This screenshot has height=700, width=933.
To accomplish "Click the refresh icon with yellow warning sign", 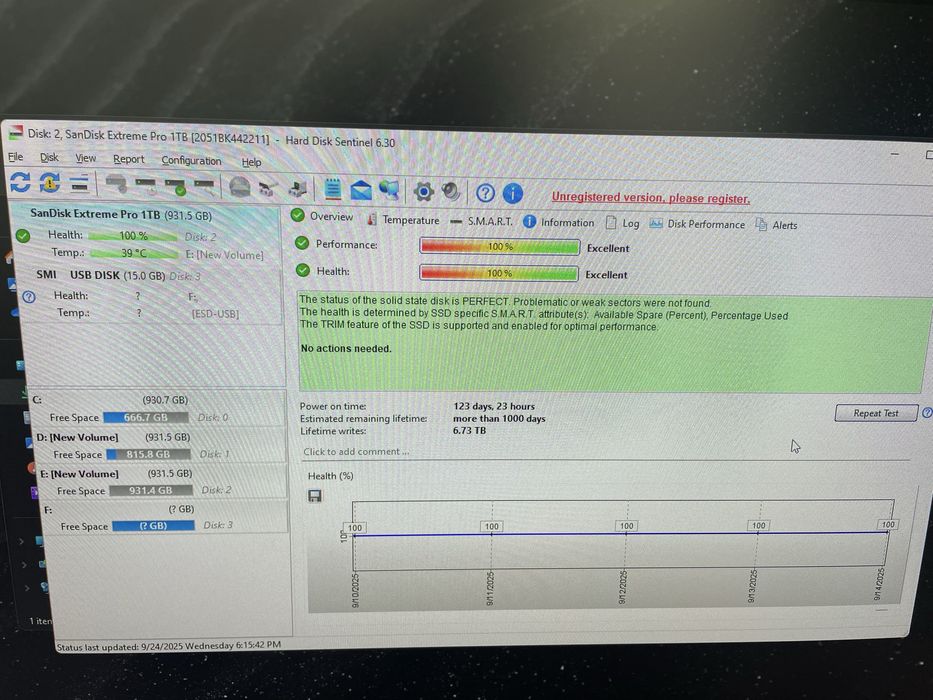I will pyautogui.click(x=50, y=183).
